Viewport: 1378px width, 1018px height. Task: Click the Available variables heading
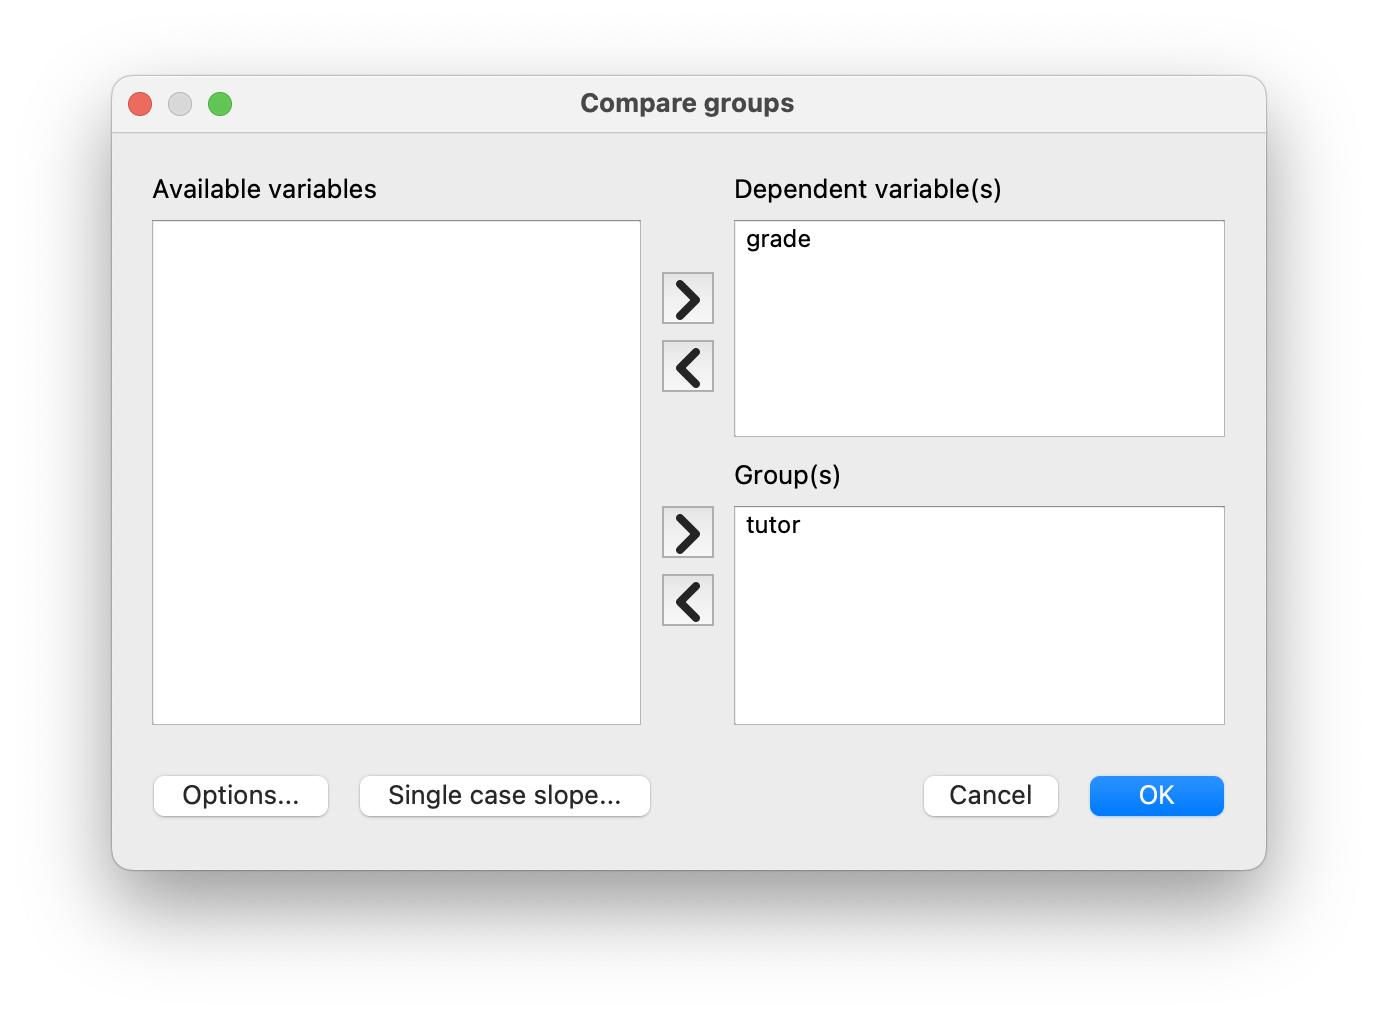point(264,188)
